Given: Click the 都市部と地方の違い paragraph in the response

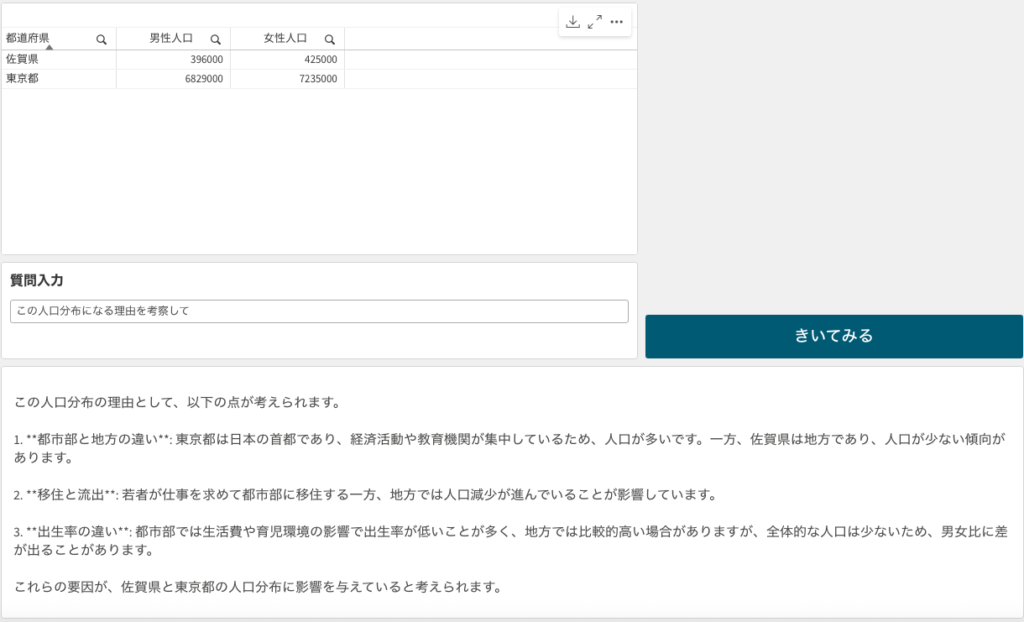Looking at the screenshot, I should [x=510, y=448].
